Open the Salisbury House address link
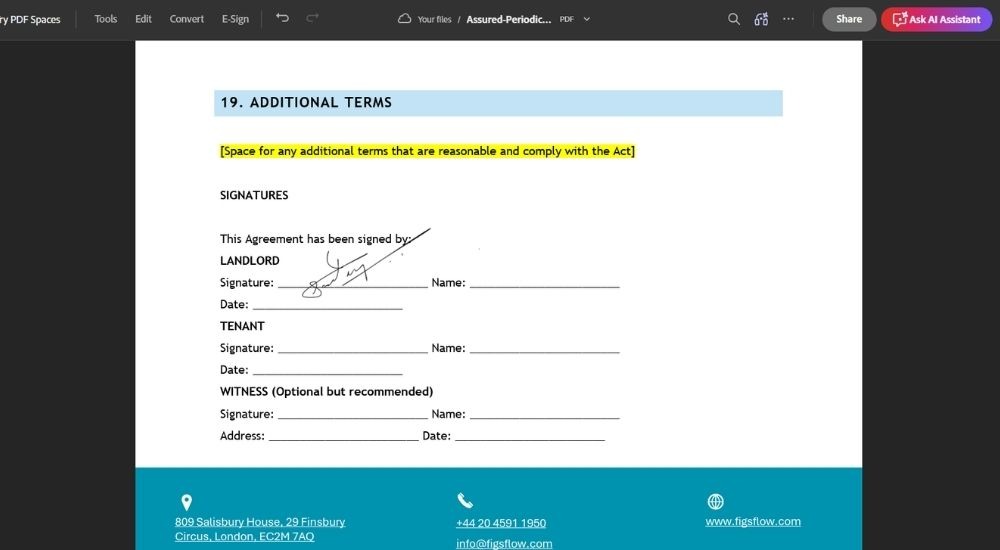The image size is (1000, 550). point(260,529)
